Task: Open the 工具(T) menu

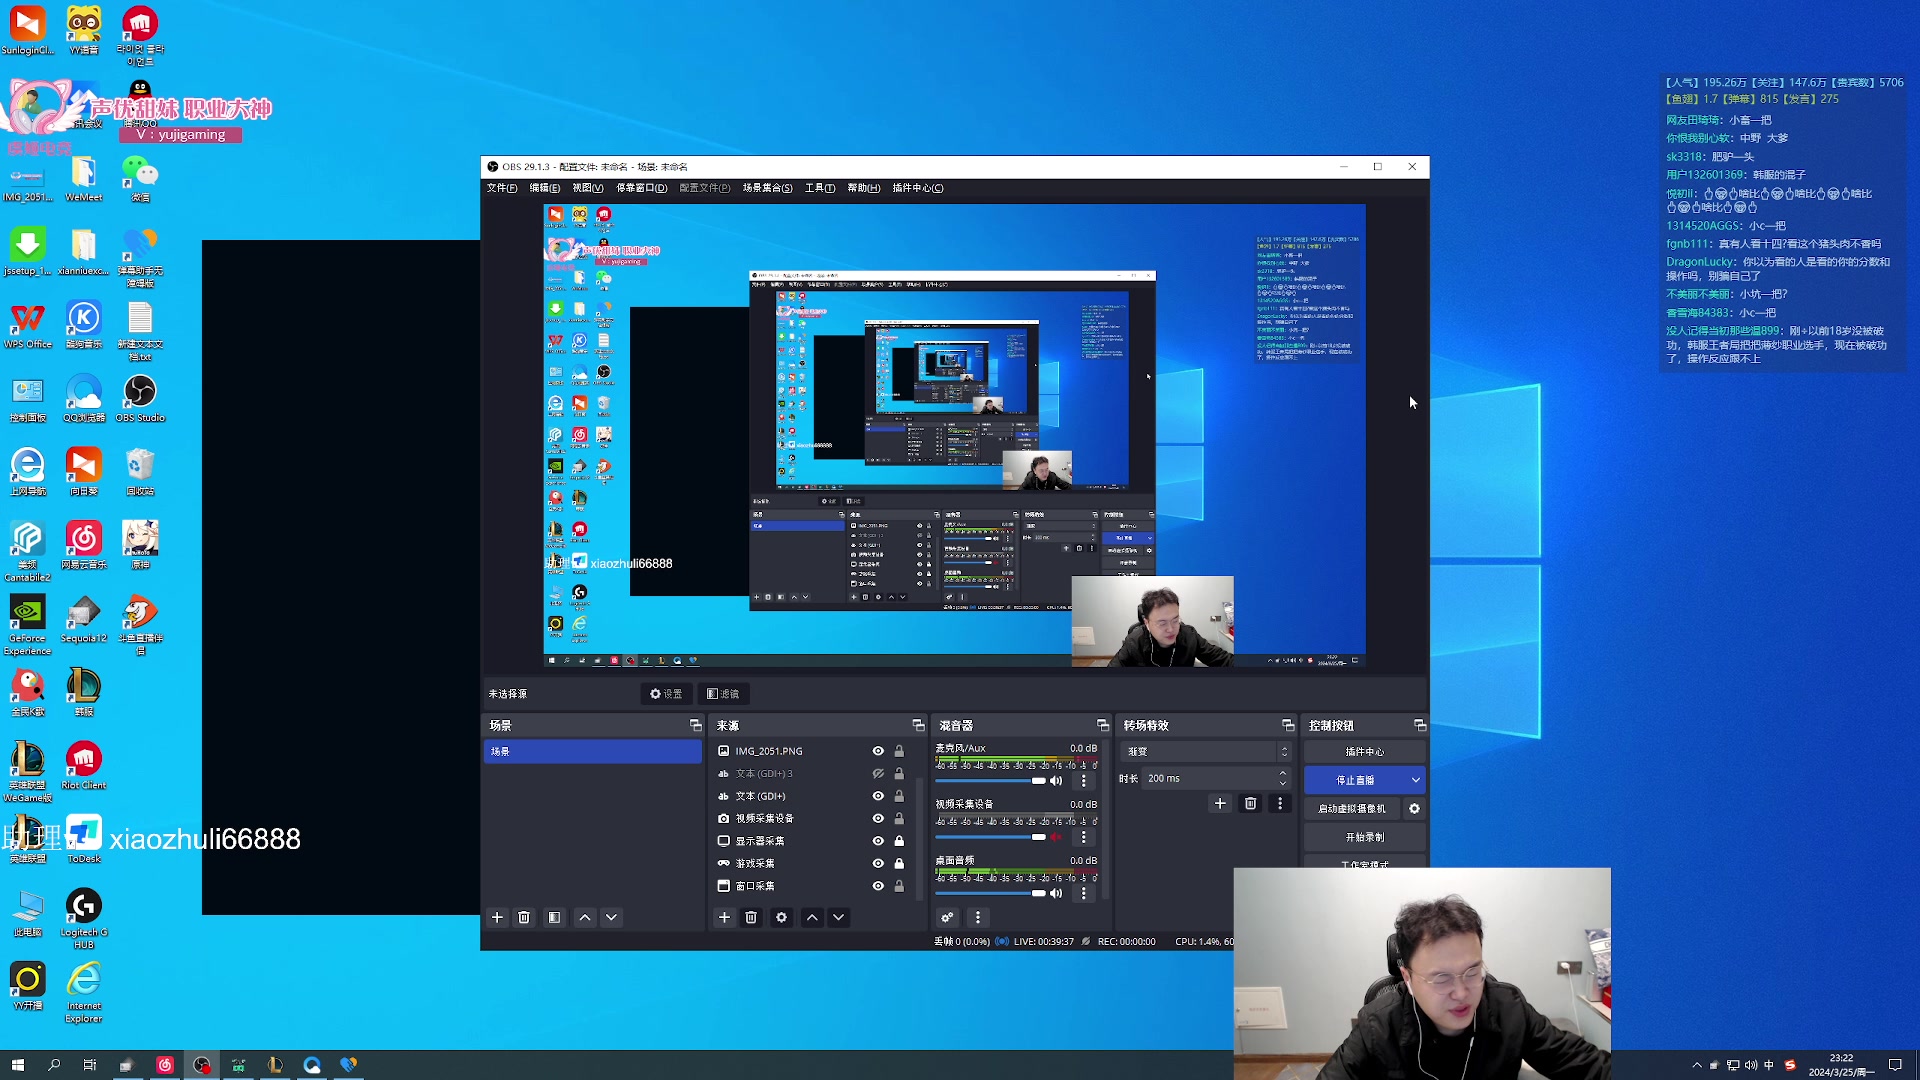Action: (x=820, y=188)
